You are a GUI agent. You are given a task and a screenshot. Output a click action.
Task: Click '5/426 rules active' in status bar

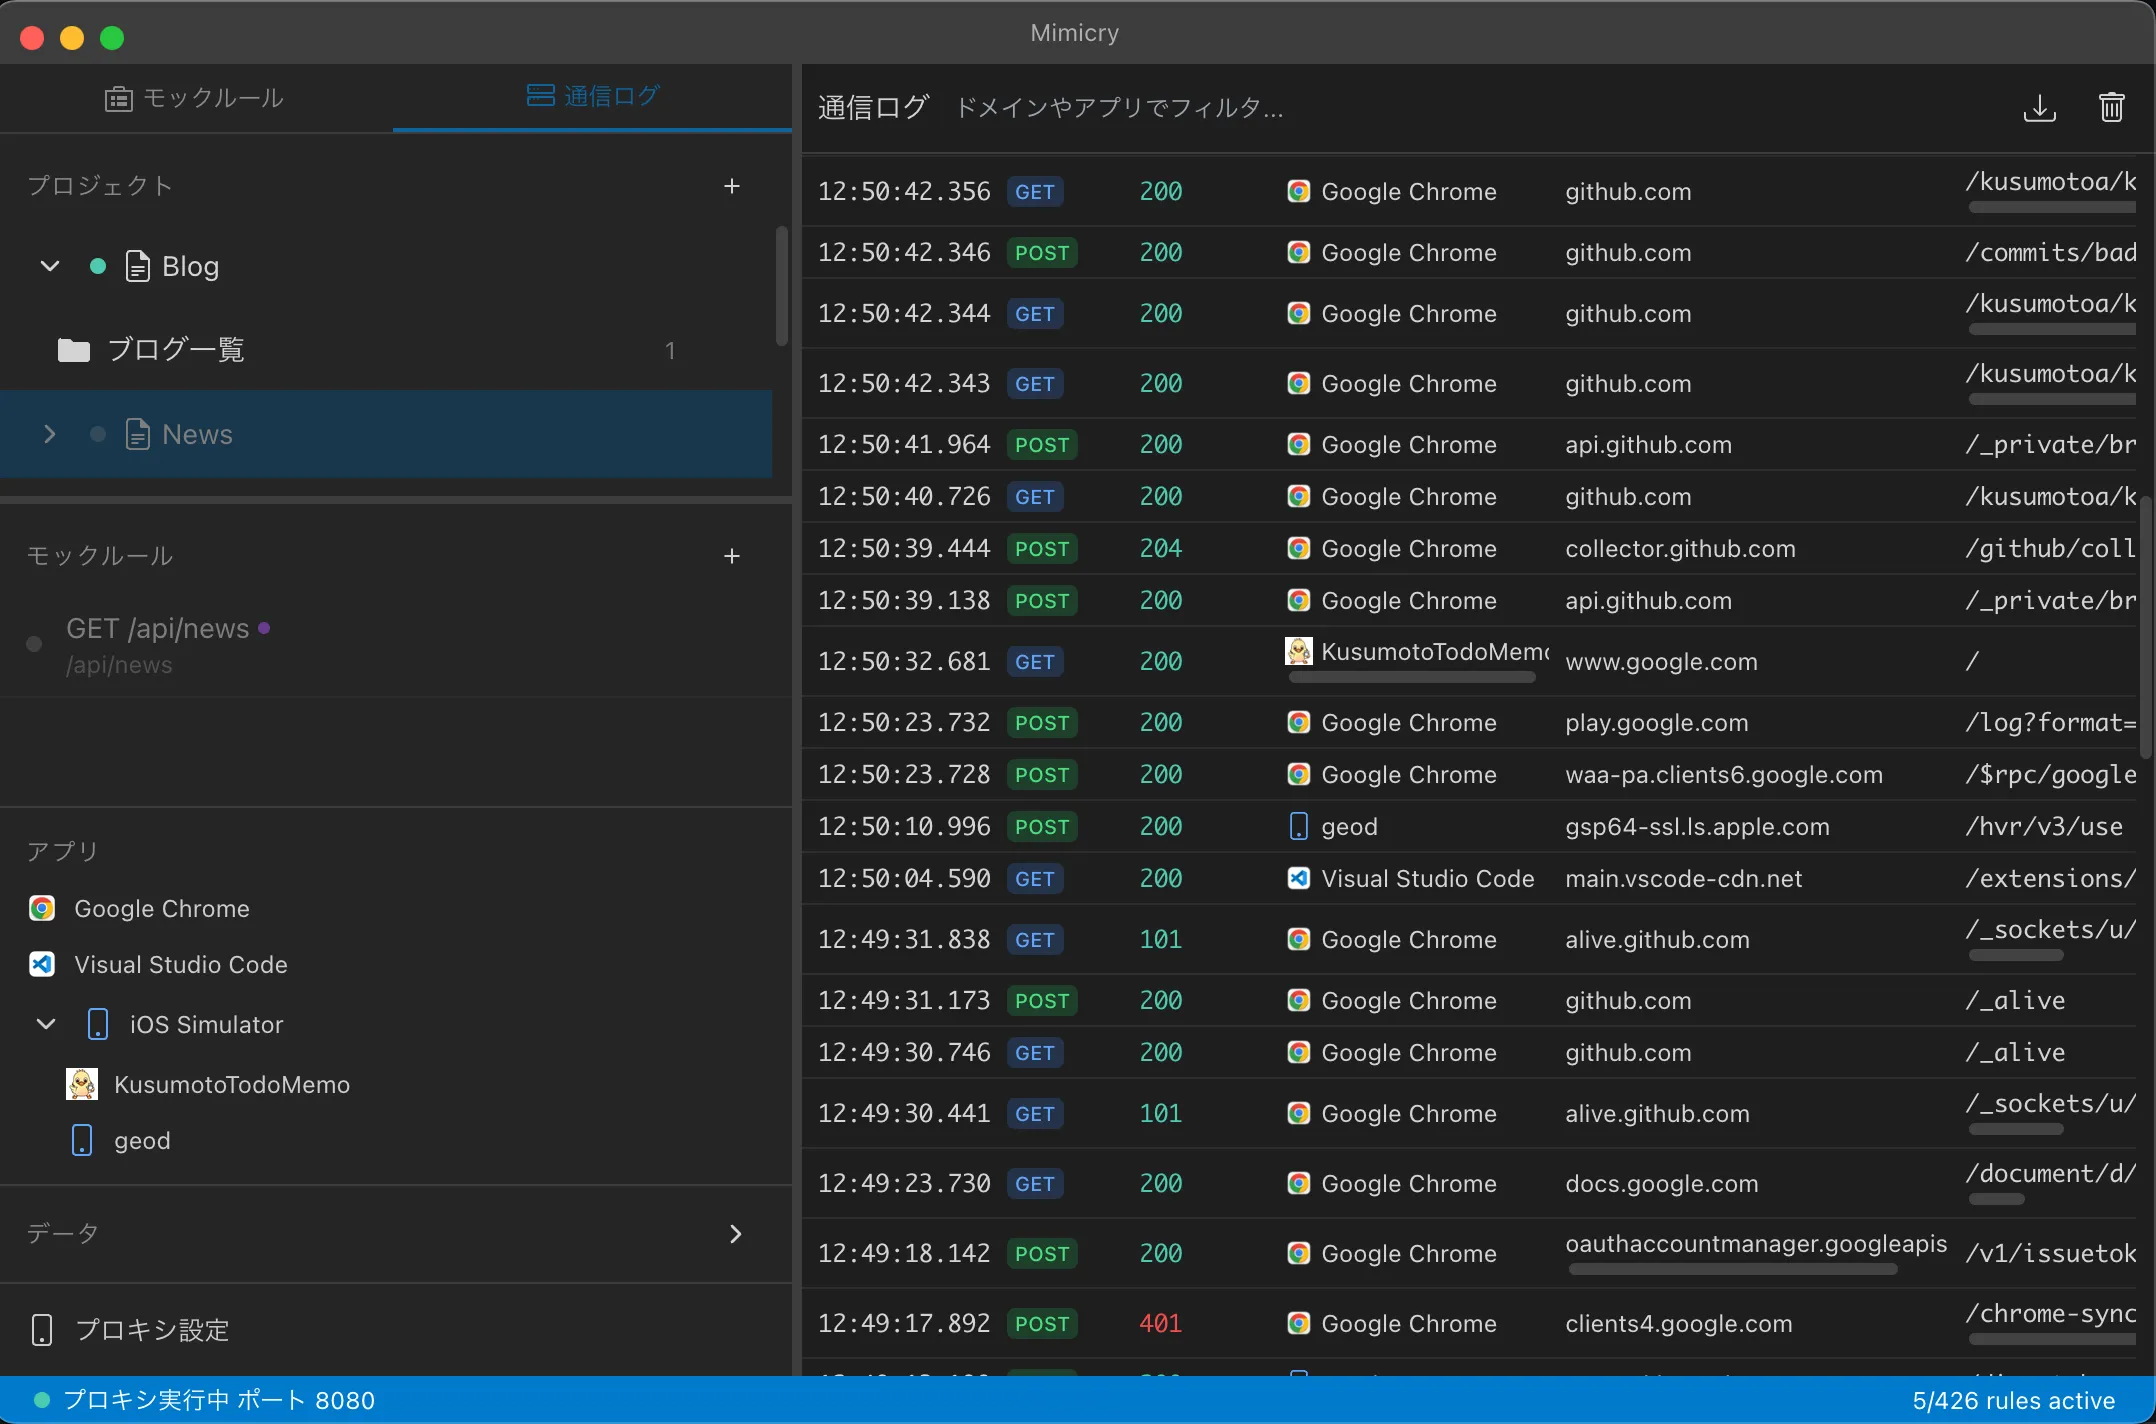point(2013,1400)
